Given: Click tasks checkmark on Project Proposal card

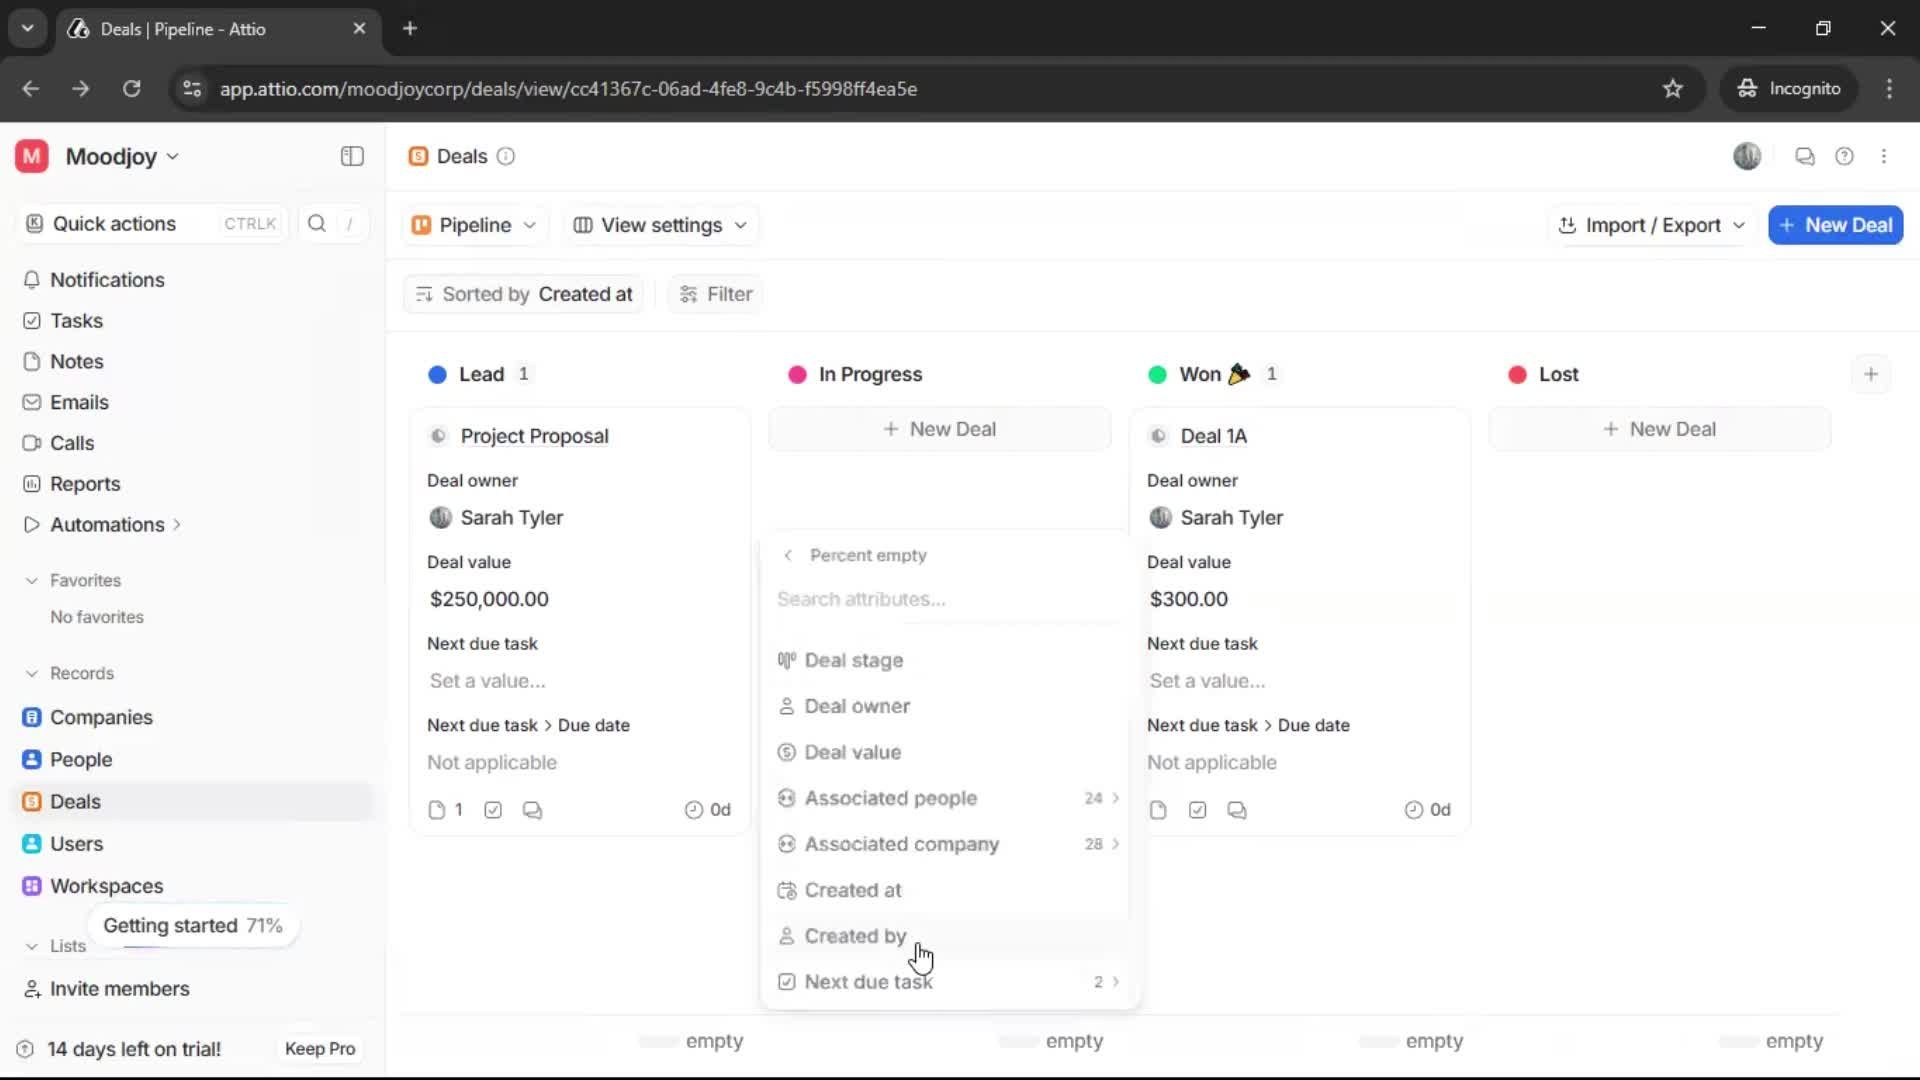Looking at the screenshot, I should (x=492, y=810).
